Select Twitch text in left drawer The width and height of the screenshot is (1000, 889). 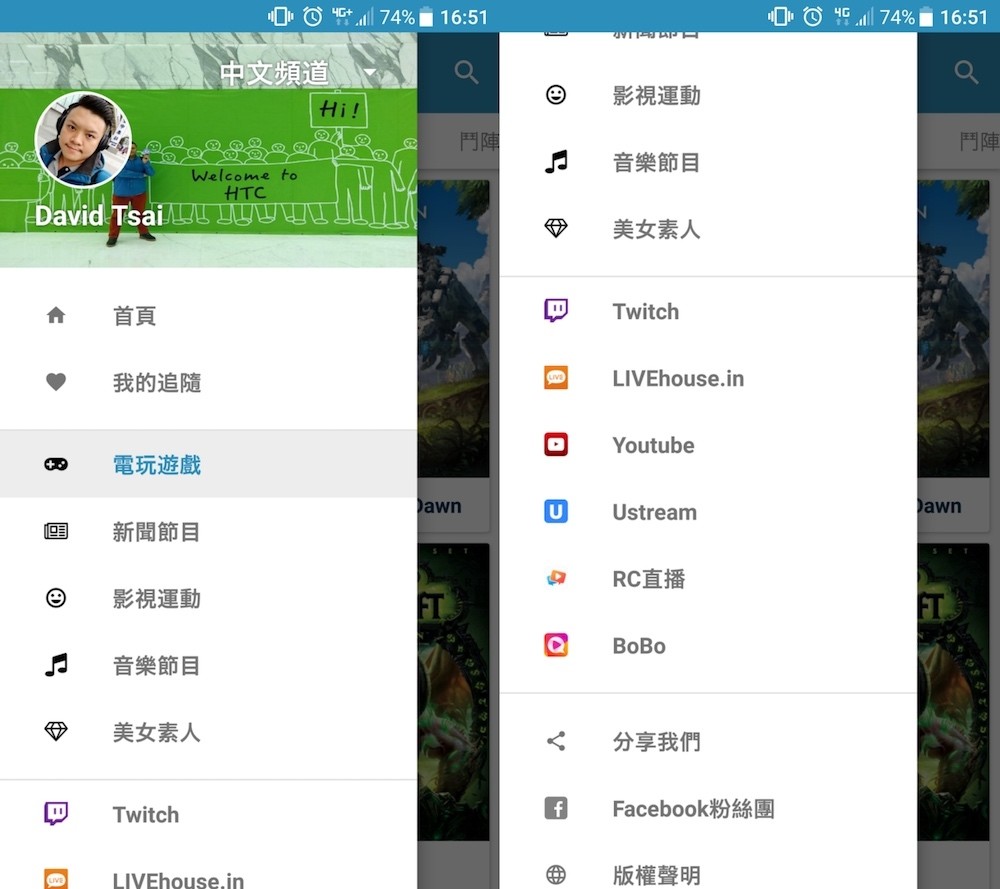coord(146,815)
